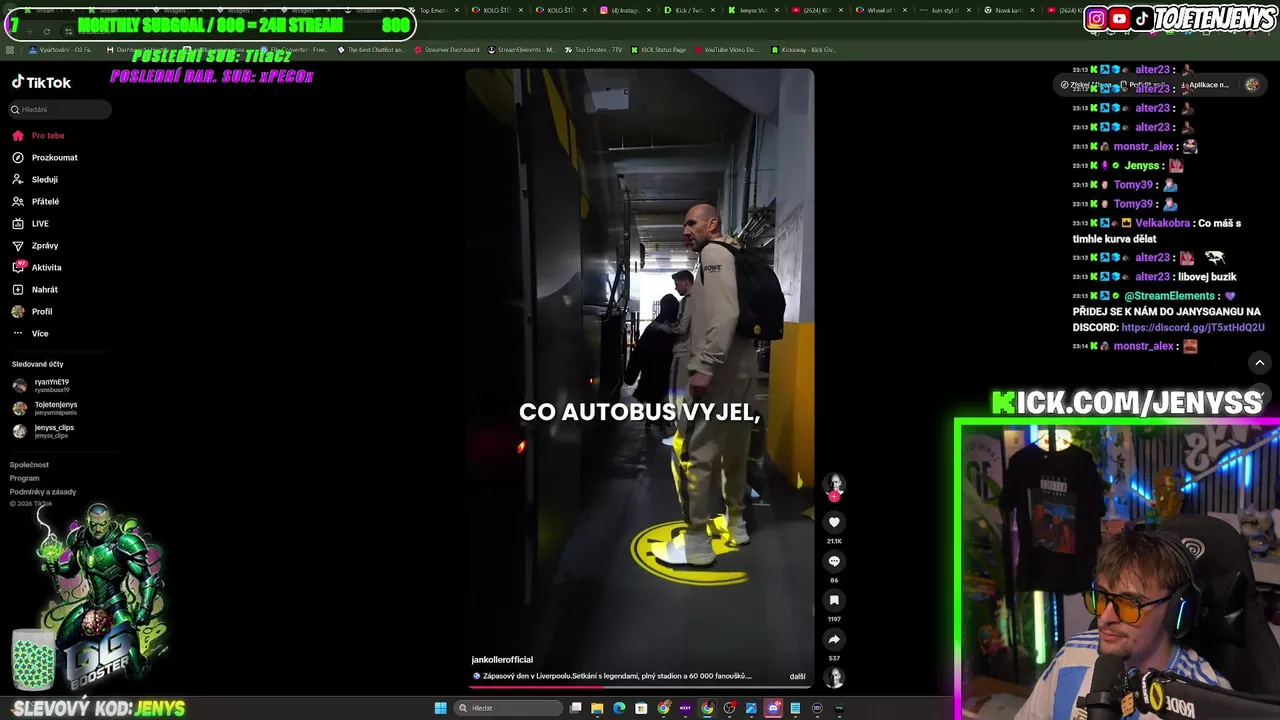Open Kickaway - Kick Giv... bookmark
Image resolution: width=1280 pixels, height=720 pixels.
(804, 50)
